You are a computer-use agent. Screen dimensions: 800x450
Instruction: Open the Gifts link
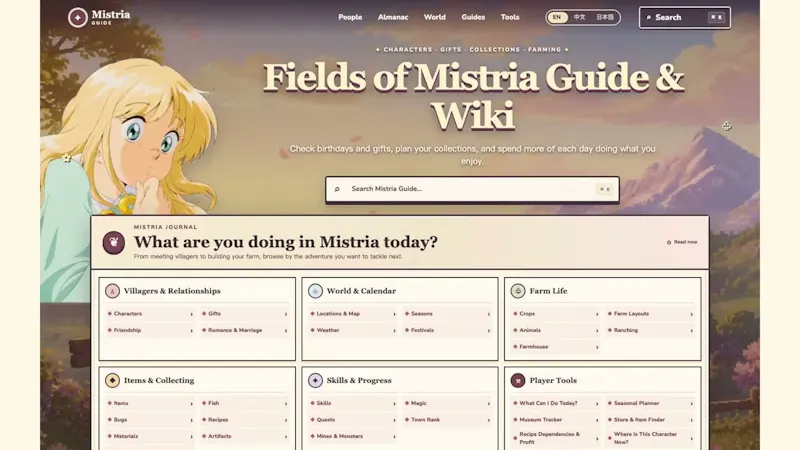pos(244,314)
